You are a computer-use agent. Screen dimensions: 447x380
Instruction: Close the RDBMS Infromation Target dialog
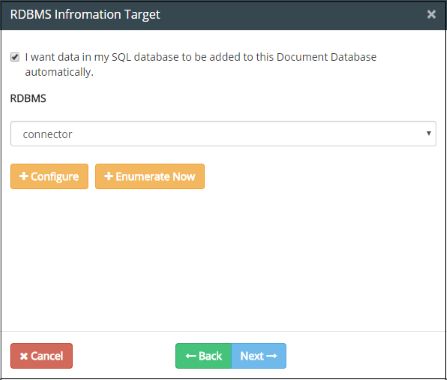pyautogui.click(x=431, y=14)
